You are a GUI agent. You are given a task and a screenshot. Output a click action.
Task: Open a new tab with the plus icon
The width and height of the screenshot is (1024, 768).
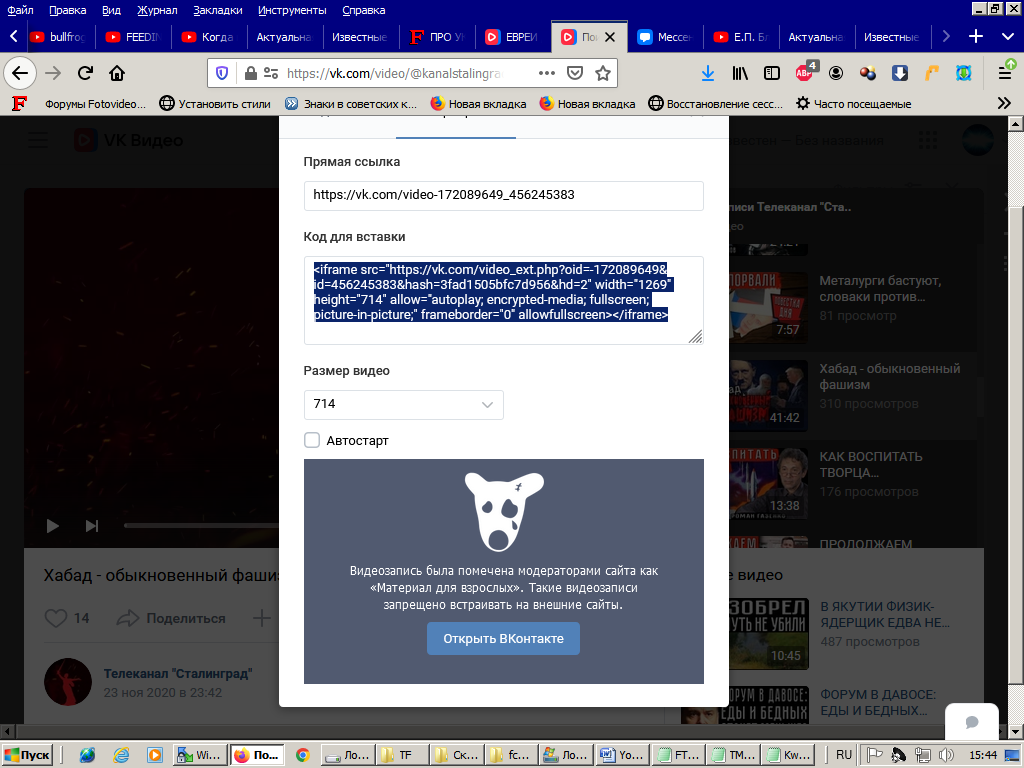pyautogui.click(x=976, y=37)
